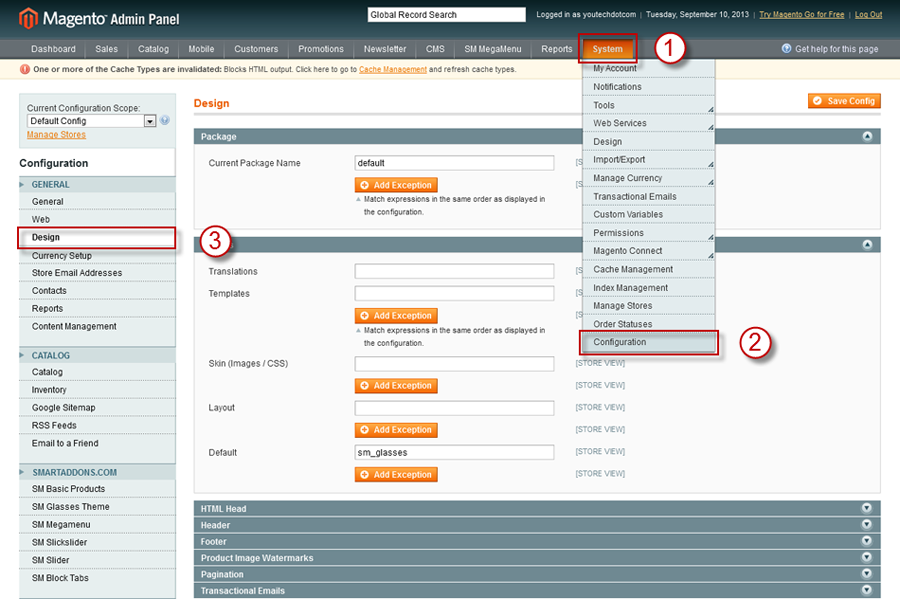Open the SM Block Tabs configuration tab
900x599 pixels.
click(97, 578)
